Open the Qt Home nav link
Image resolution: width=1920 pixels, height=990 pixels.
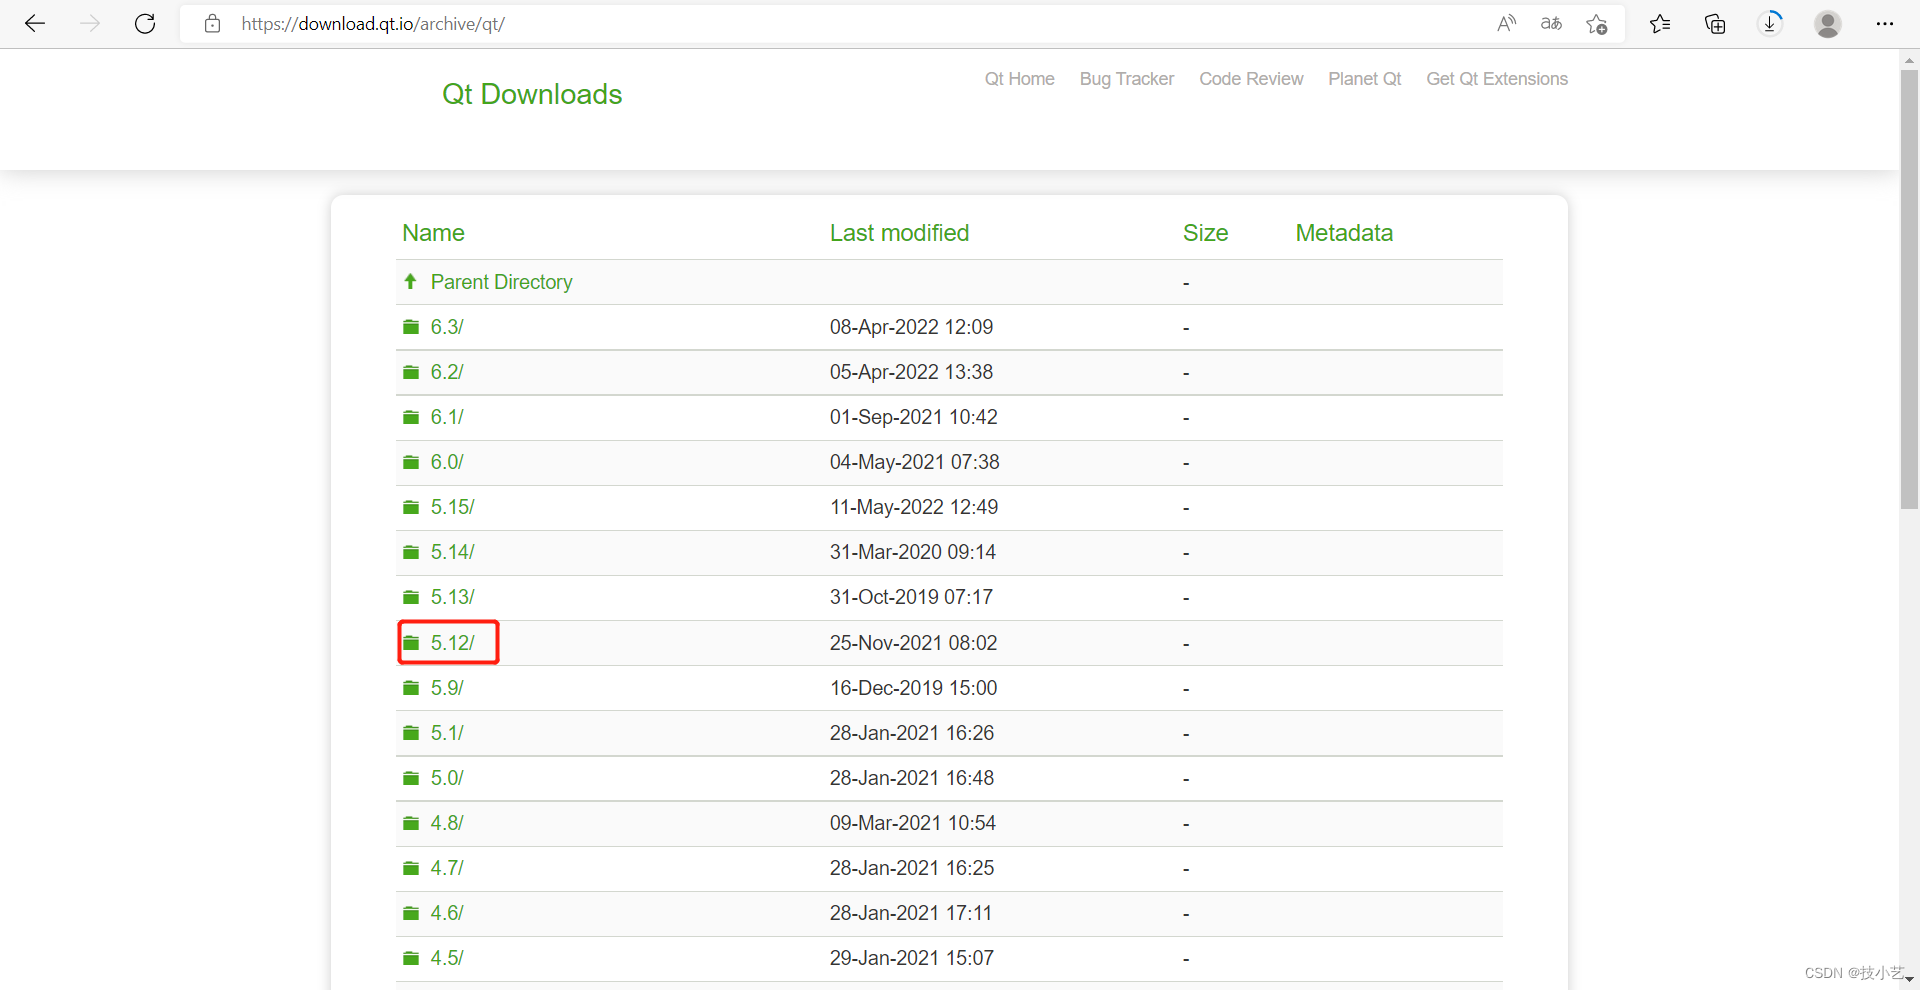[1019, 79]
